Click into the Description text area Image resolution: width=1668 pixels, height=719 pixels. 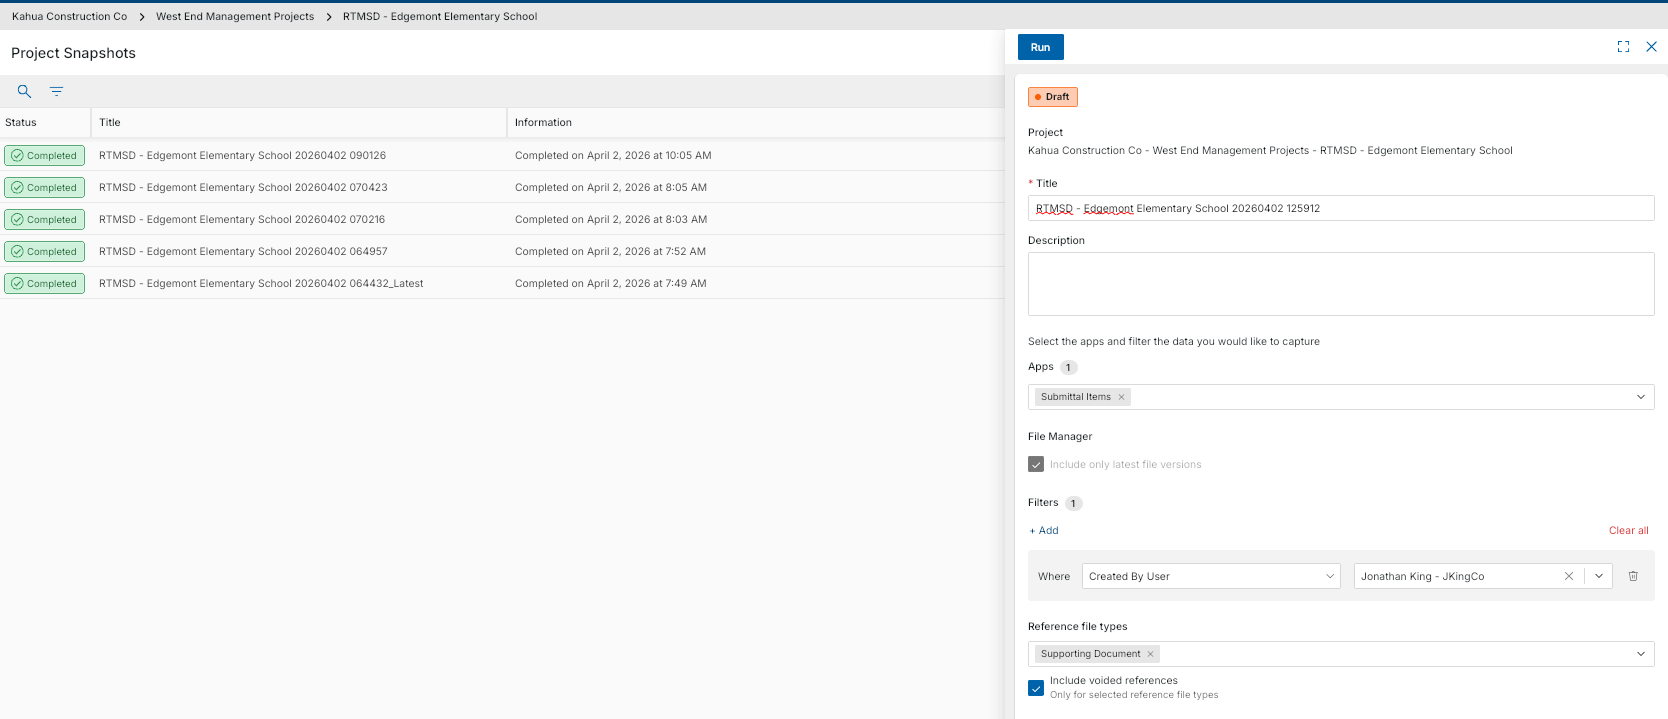1340,284
